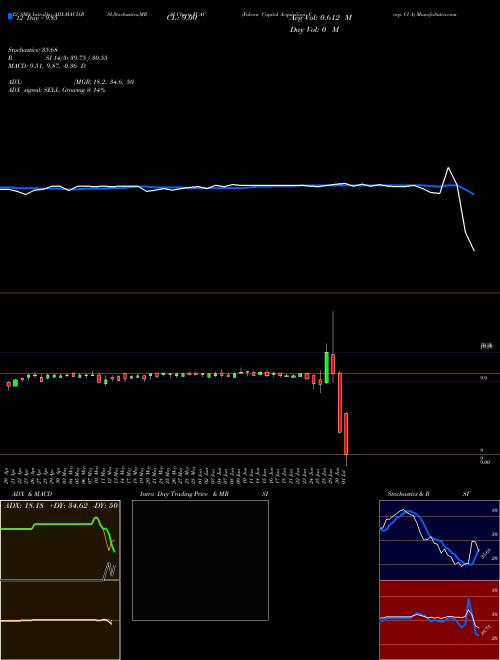500x660 pixels.
Task: Click the last red candlestick on the chart
Action: click(x=346, y=434)
